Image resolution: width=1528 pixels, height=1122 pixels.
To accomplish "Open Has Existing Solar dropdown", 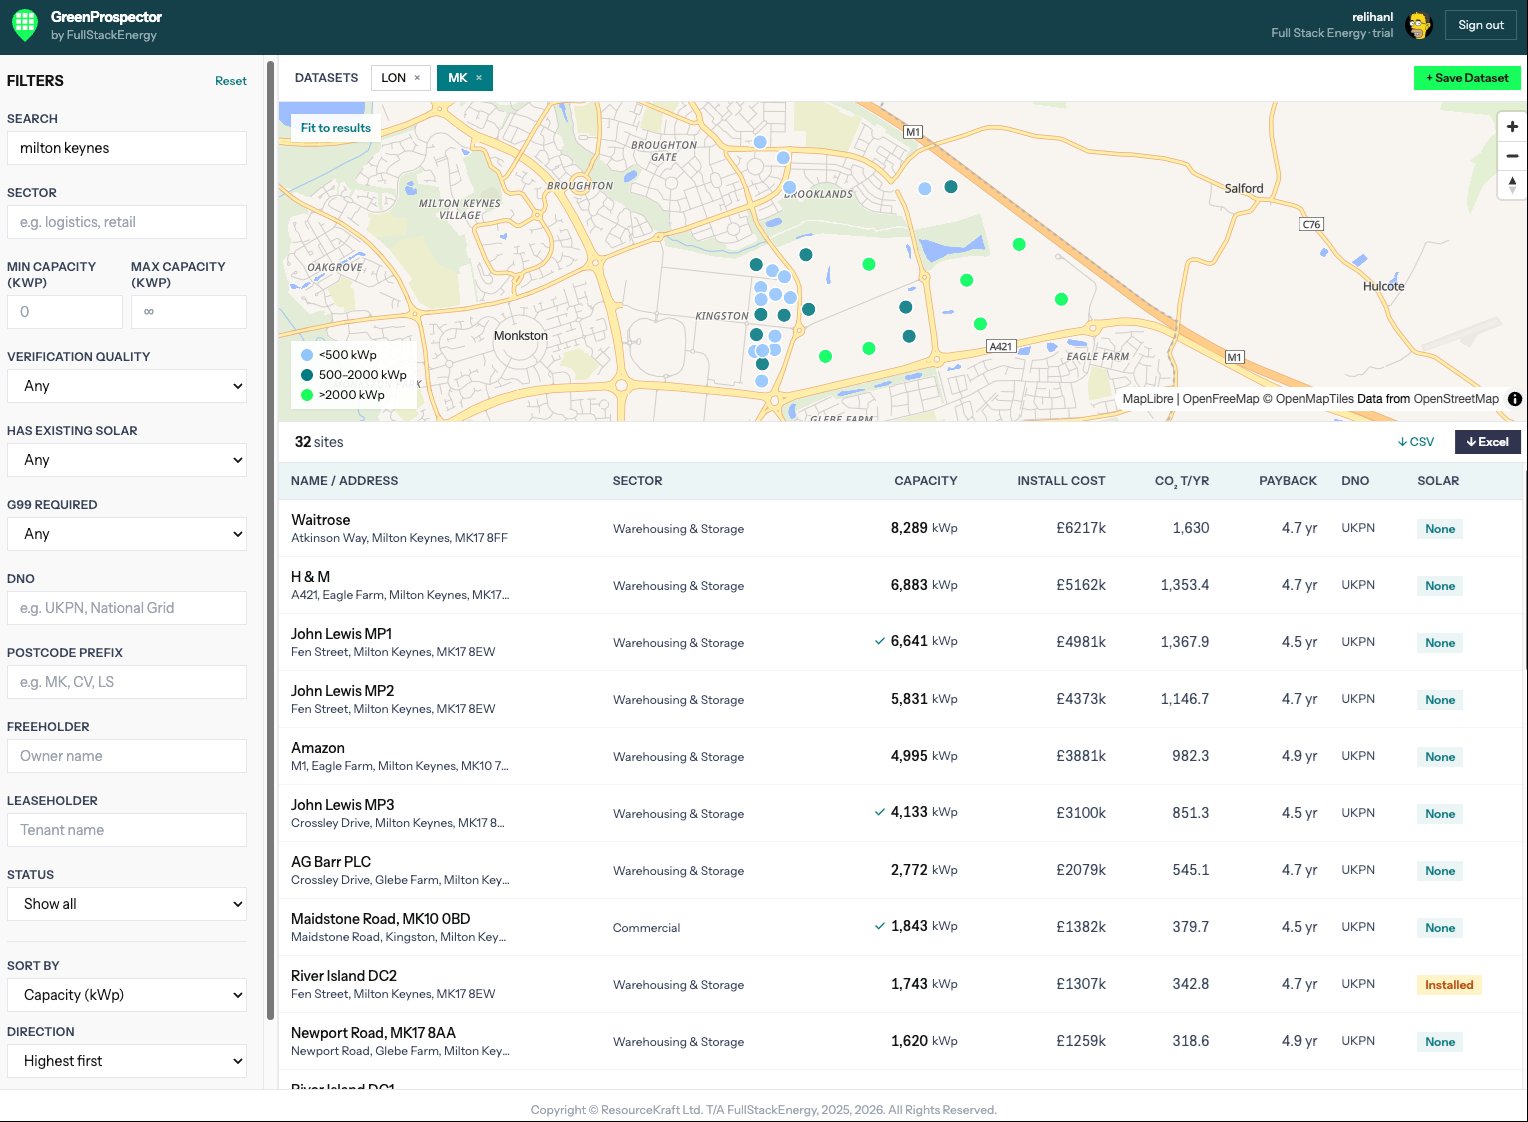I will tap(127, 460).
